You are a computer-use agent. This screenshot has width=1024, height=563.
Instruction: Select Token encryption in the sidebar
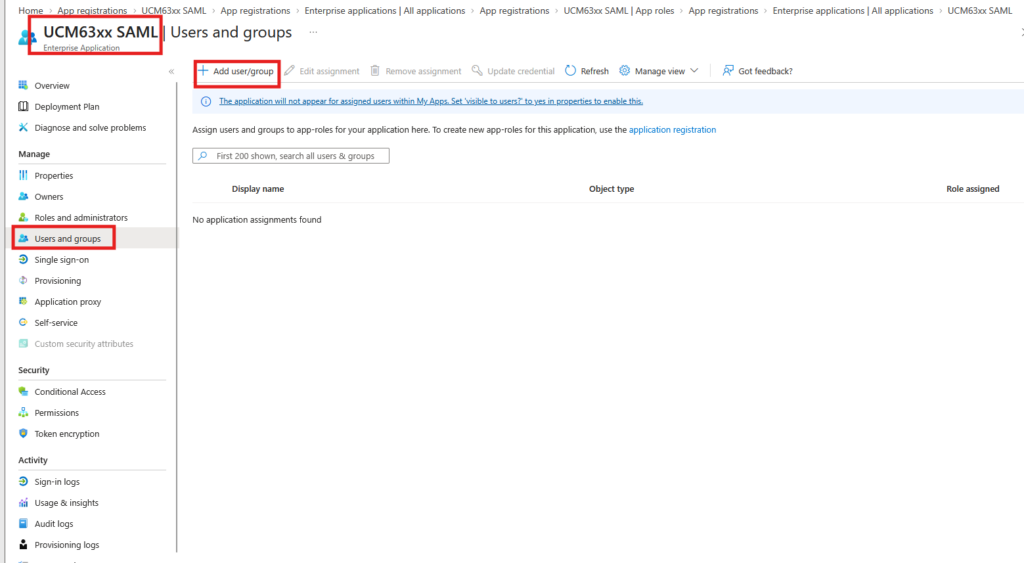(x=67, y=434)
